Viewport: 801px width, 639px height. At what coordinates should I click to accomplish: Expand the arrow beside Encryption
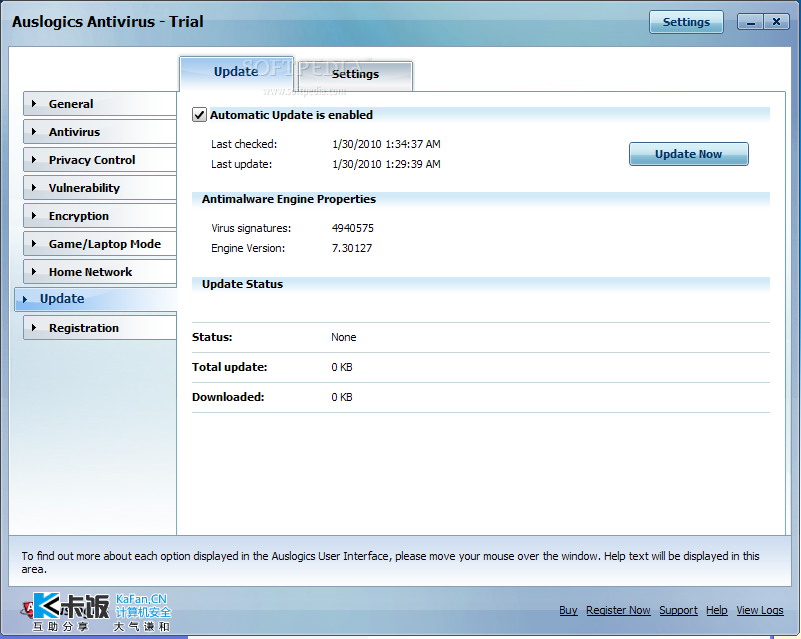34,216
